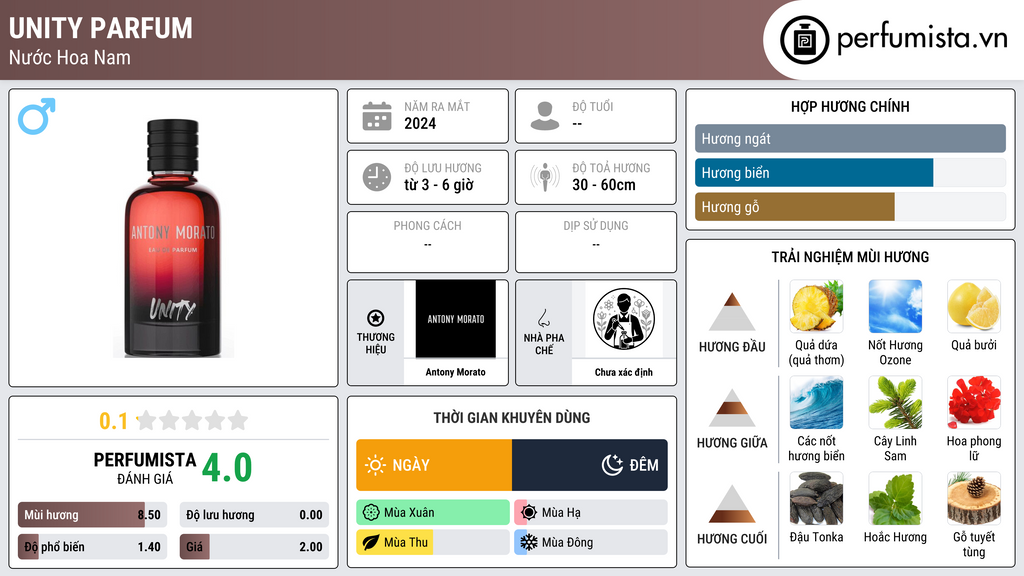Click the Hương đầu pyramid icon
This screenshot has width=1024, height=576.
click(x=732, y=312)
